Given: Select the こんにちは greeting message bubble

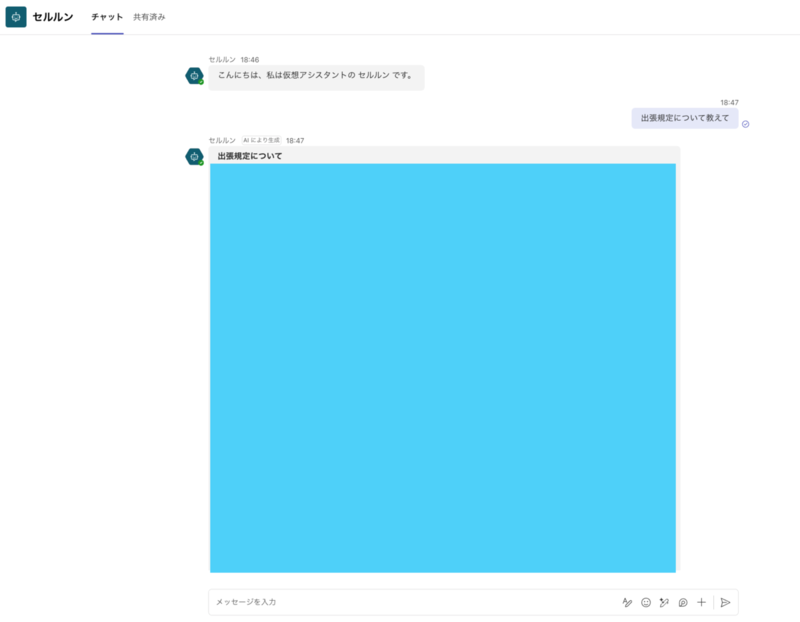Looking at the screenshot, I should (316, 77).
